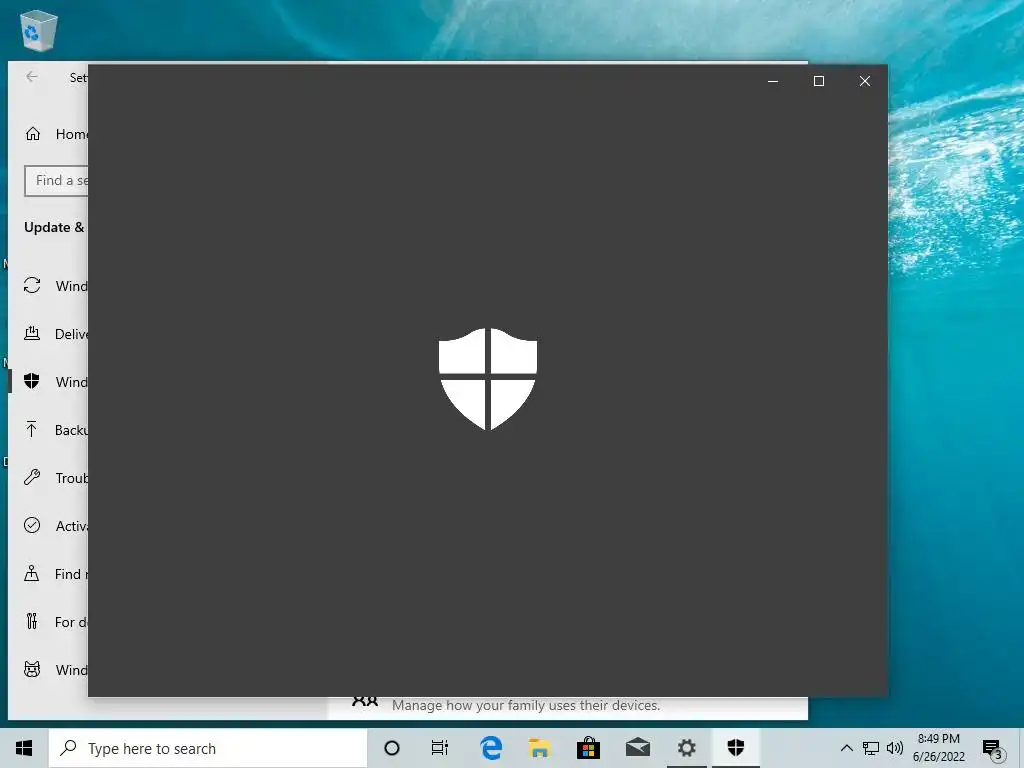The height and width of the screenshot is (768, 1024).
Task: Open File Explorer from taskbar
Action: point(539,748)
